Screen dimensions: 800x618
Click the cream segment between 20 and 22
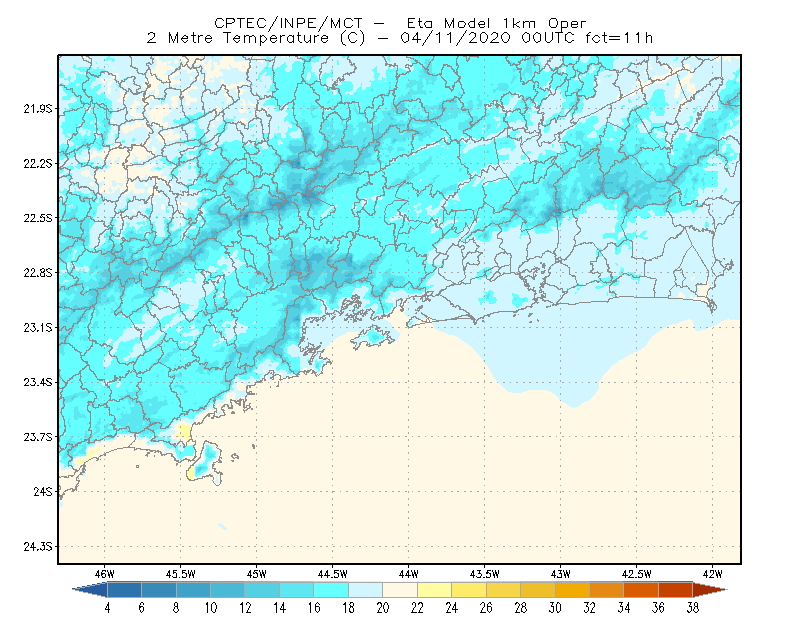click(x=400, y=590)
